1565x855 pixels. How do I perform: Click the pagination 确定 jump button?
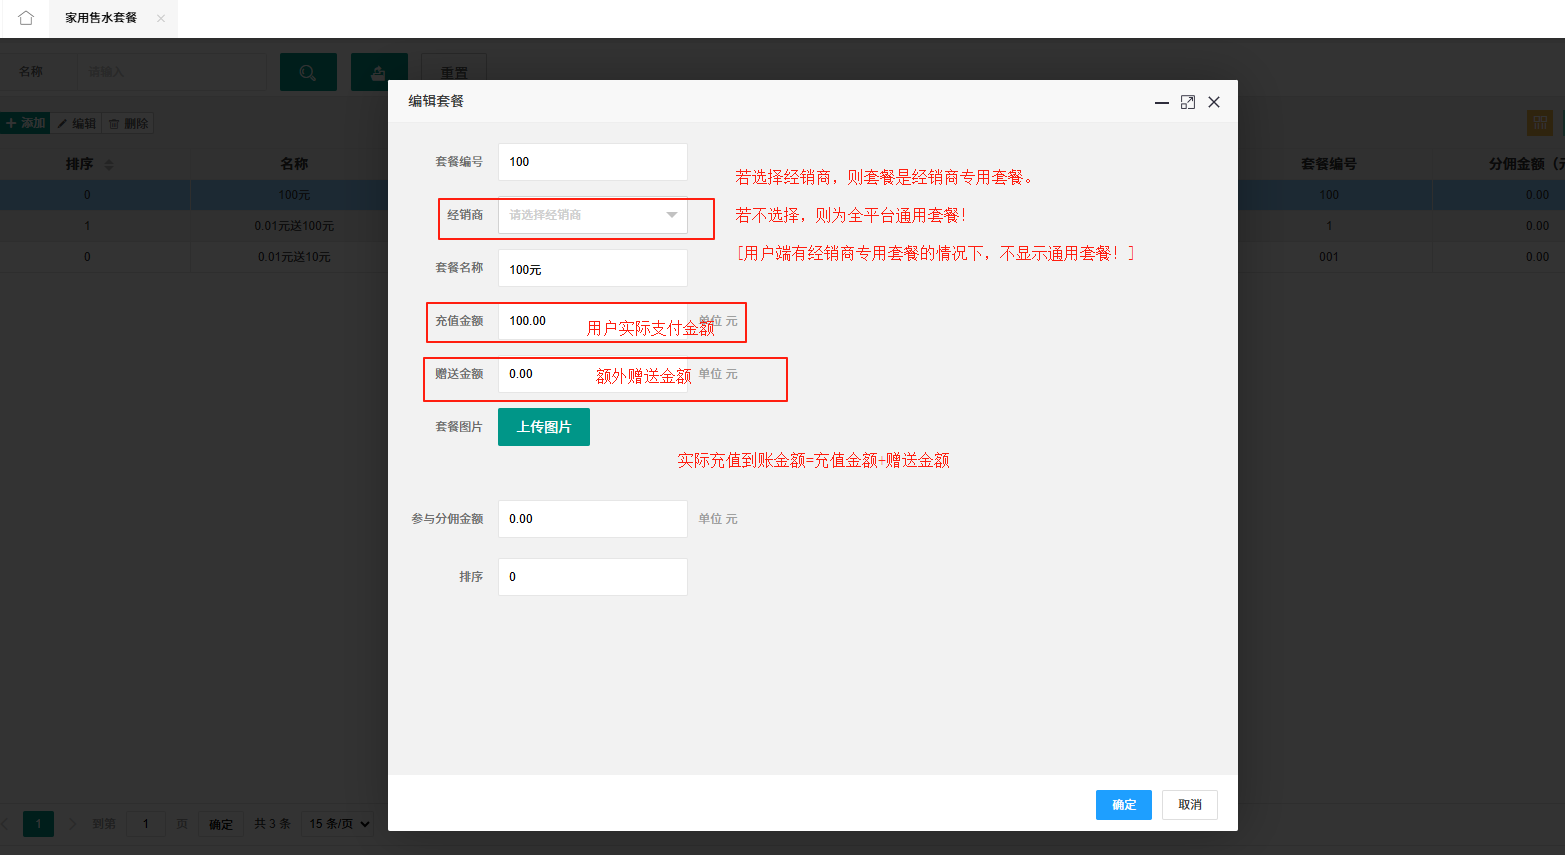click(x=221, y=824)
